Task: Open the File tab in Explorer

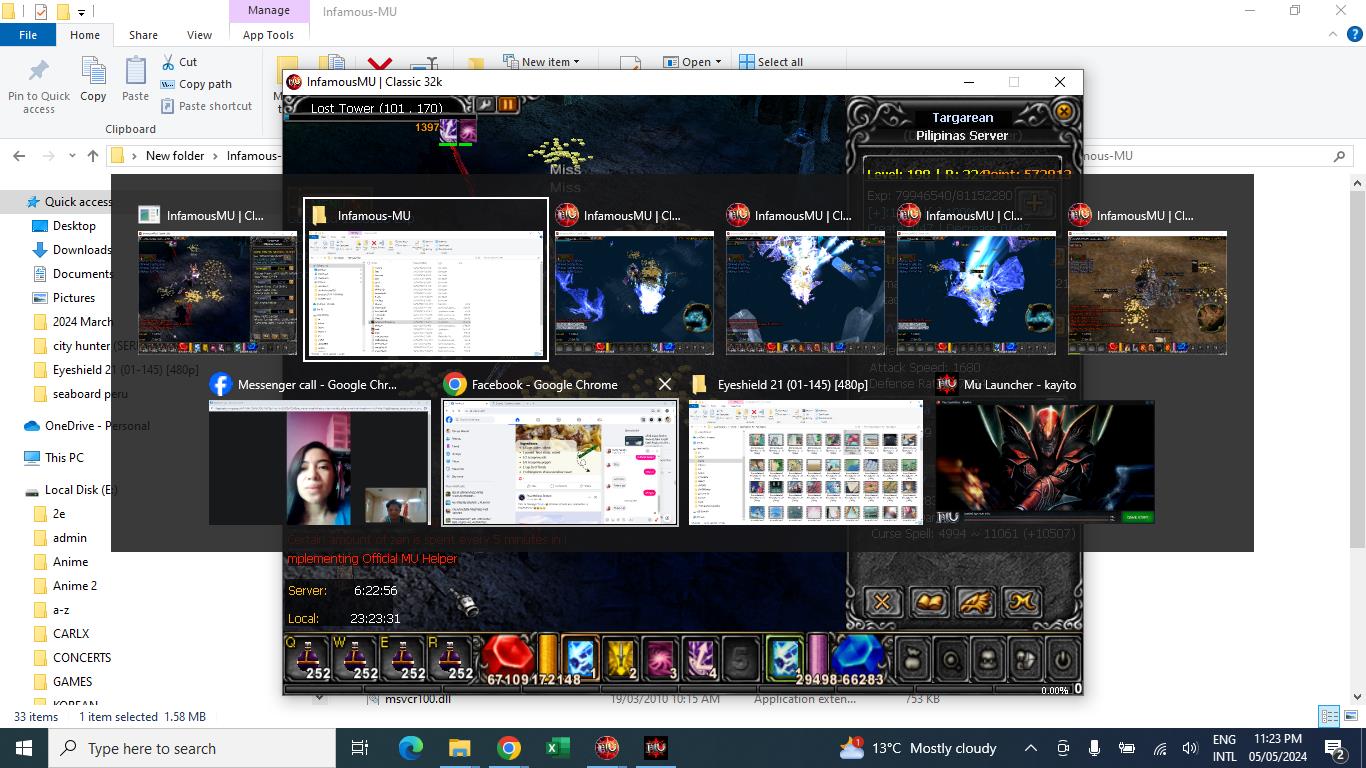Action: 28,34
